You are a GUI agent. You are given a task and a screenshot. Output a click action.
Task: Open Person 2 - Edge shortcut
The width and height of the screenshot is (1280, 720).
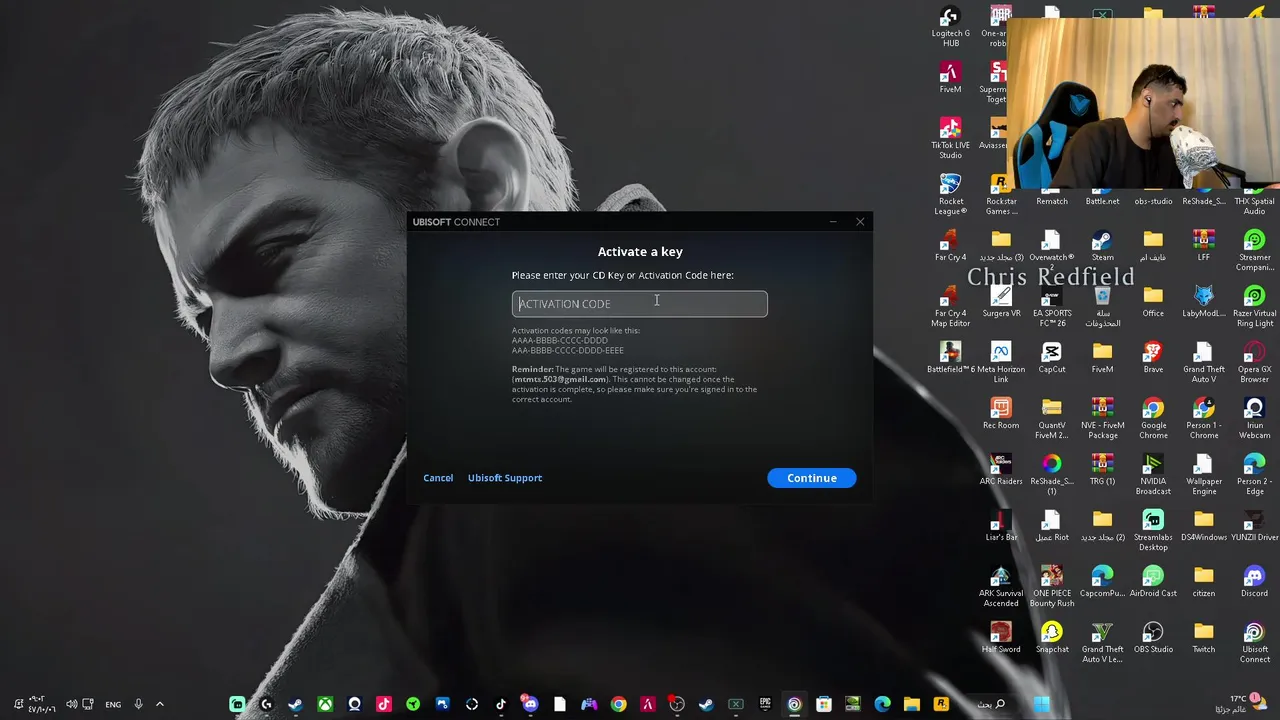[1254, 475]
